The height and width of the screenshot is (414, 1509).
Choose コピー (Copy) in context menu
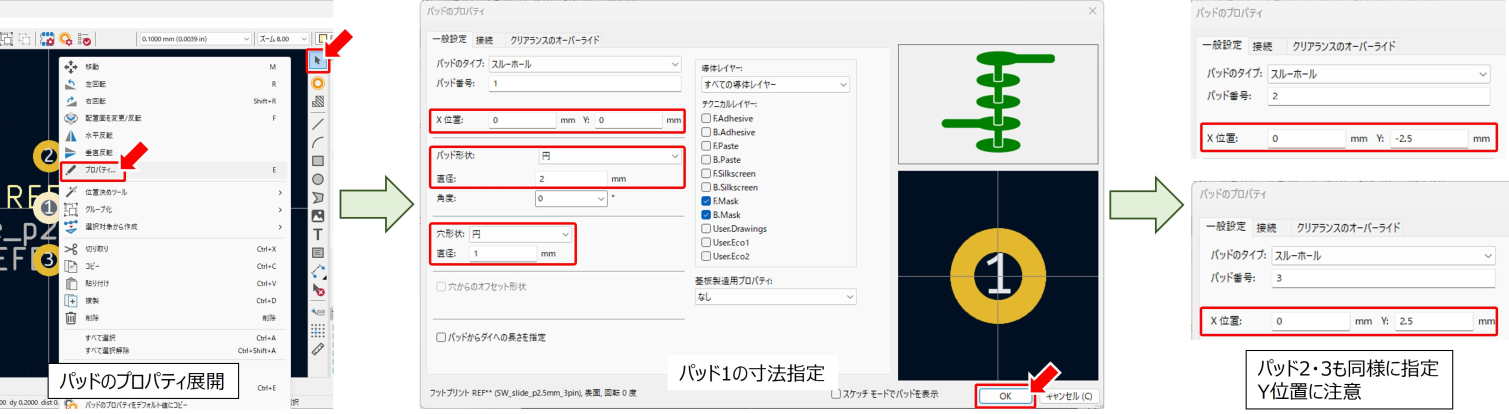point(172,266)
